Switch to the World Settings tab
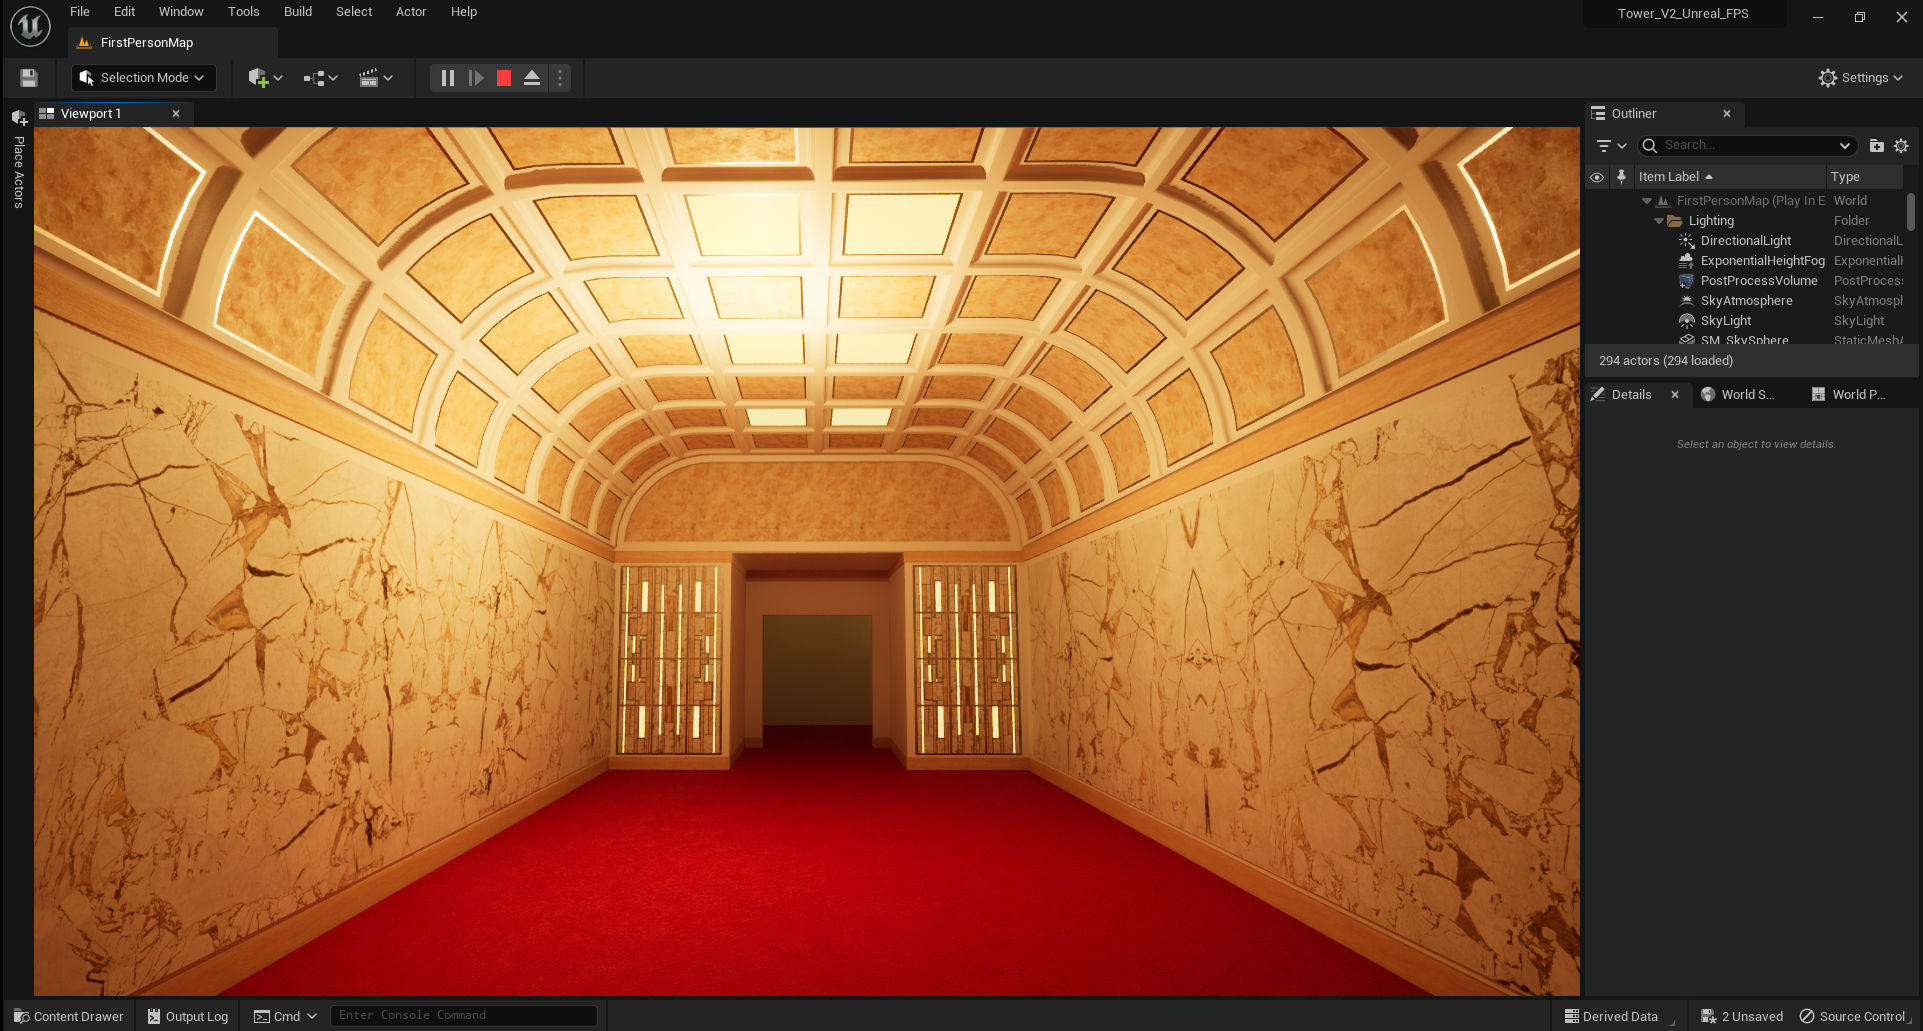This screenshot has height=1031, width=1923. 1738,395
